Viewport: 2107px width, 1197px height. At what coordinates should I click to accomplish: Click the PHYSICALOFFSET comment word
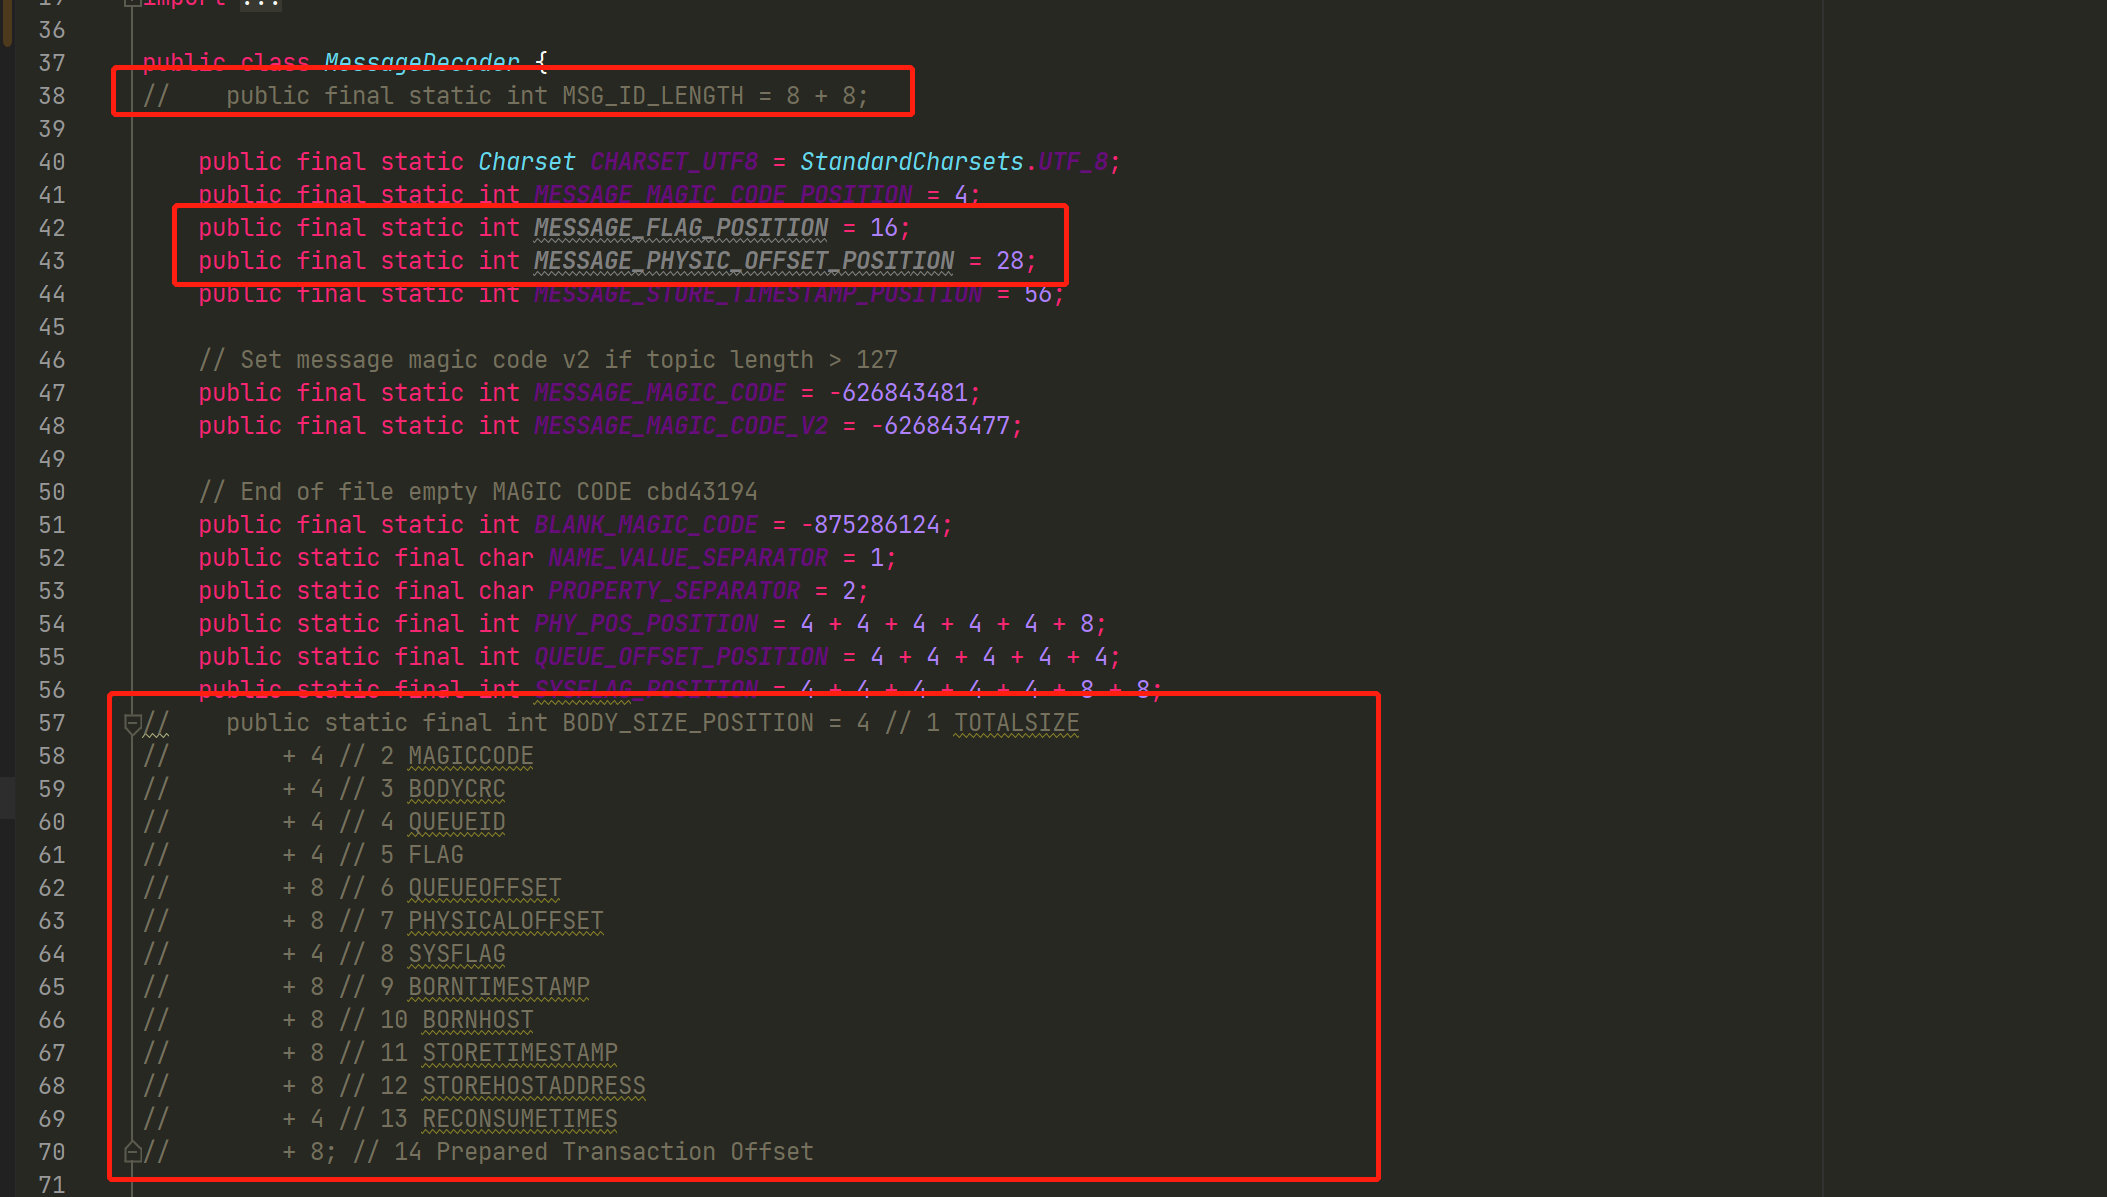point(506,921)
